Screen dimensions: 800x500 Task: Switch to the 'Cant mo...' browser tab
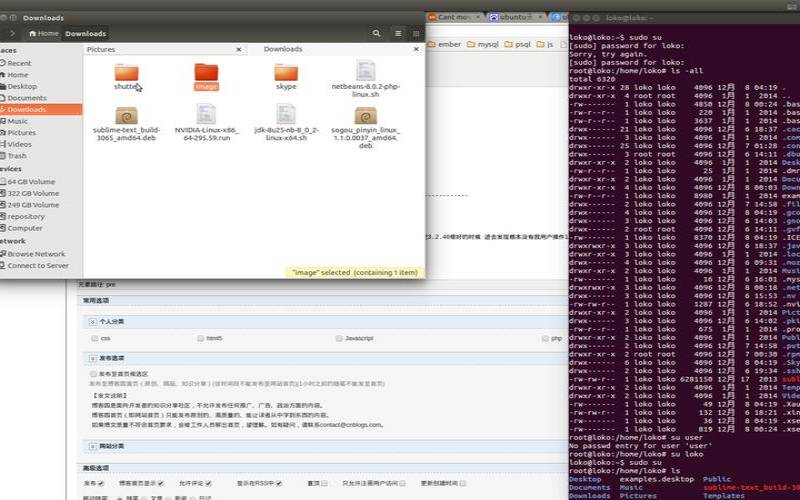455,17
